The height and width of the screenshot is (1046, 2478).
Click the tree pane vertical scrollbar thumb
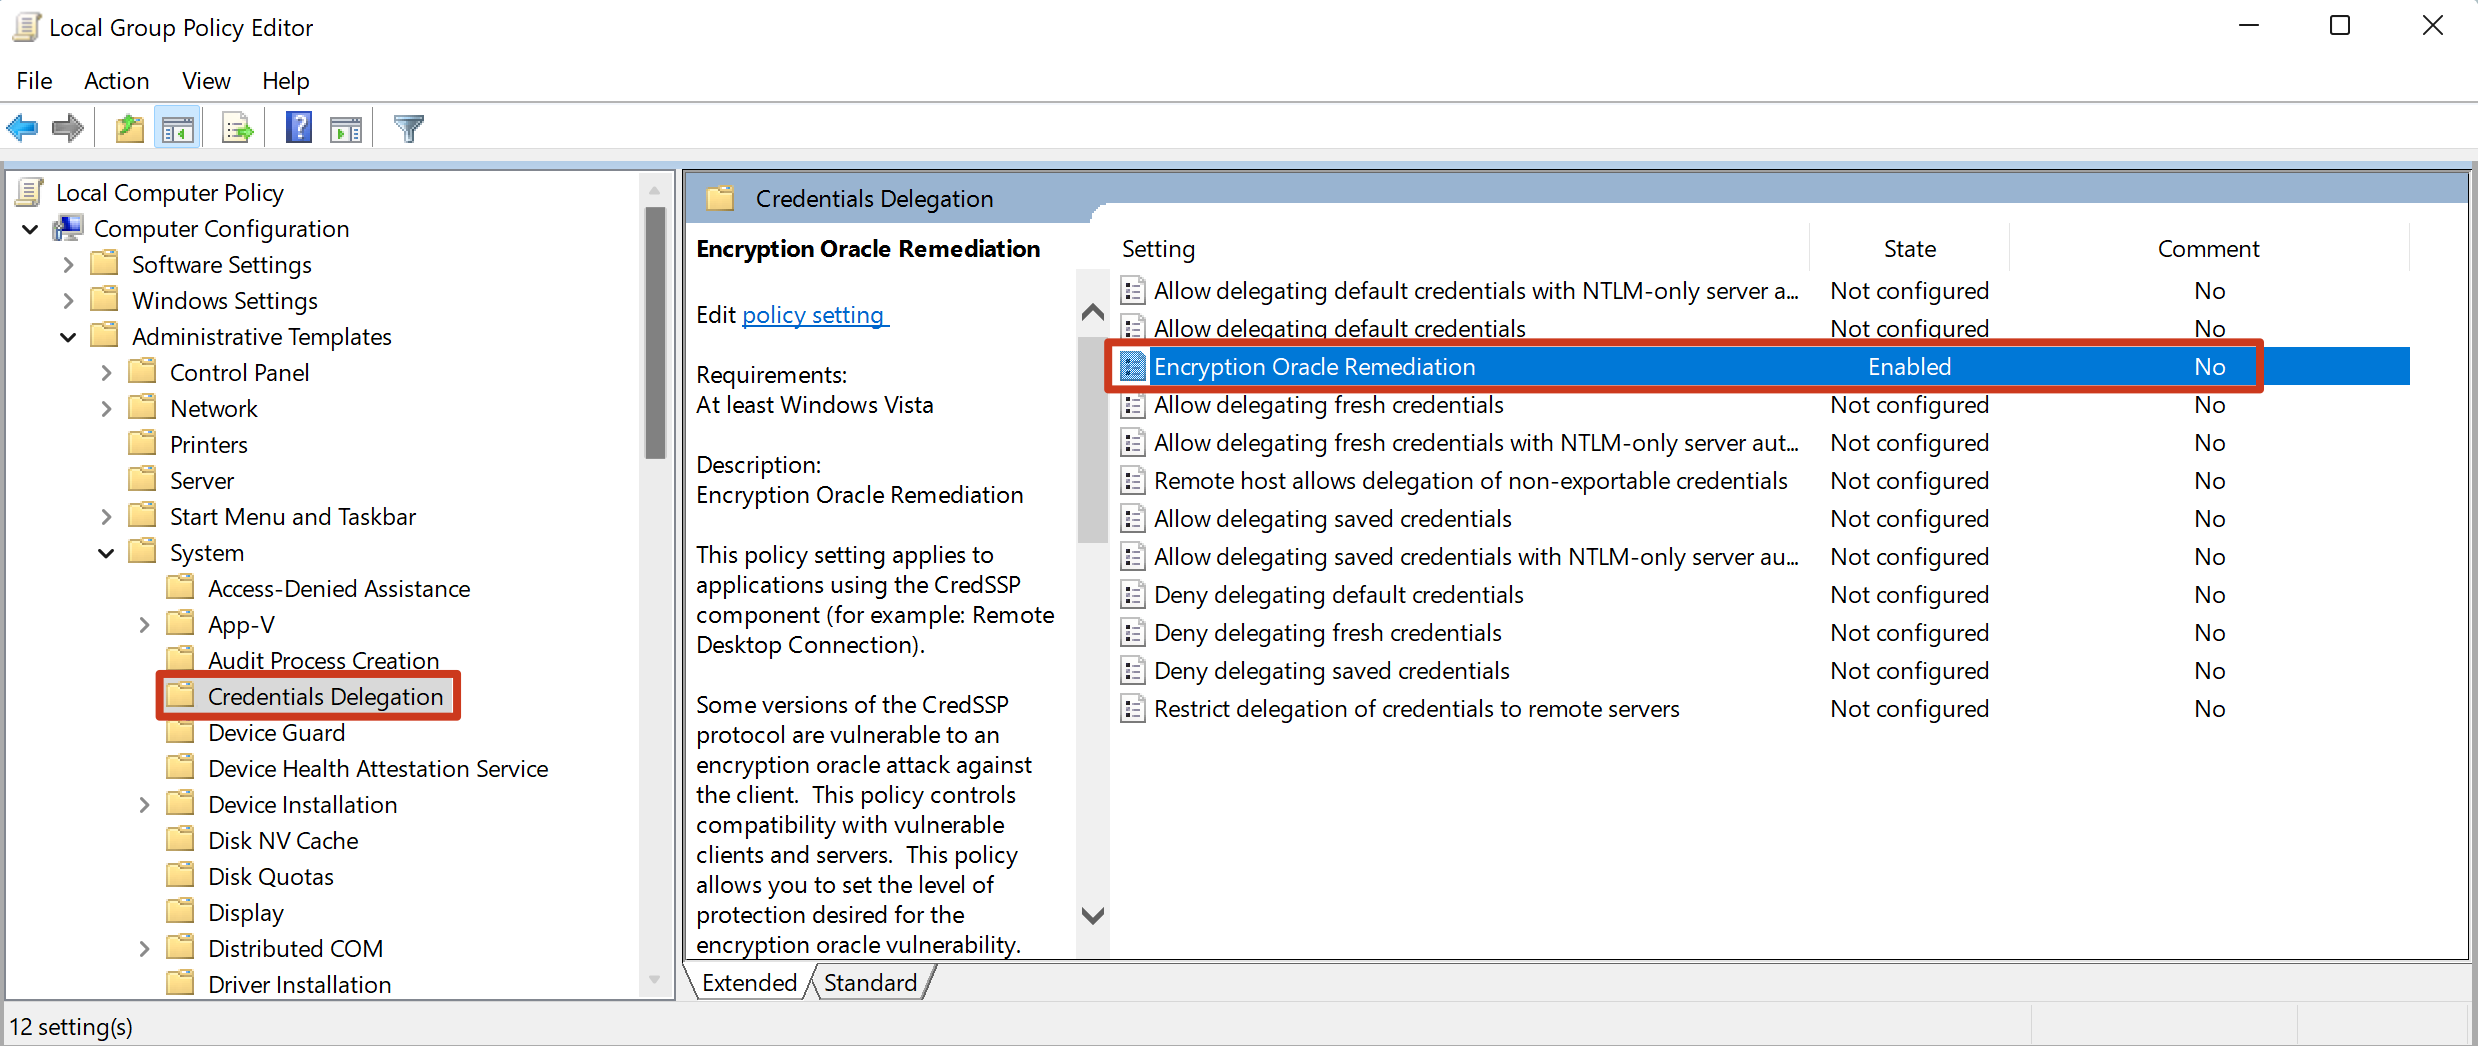pyautogui.click(x=655, y=332)
